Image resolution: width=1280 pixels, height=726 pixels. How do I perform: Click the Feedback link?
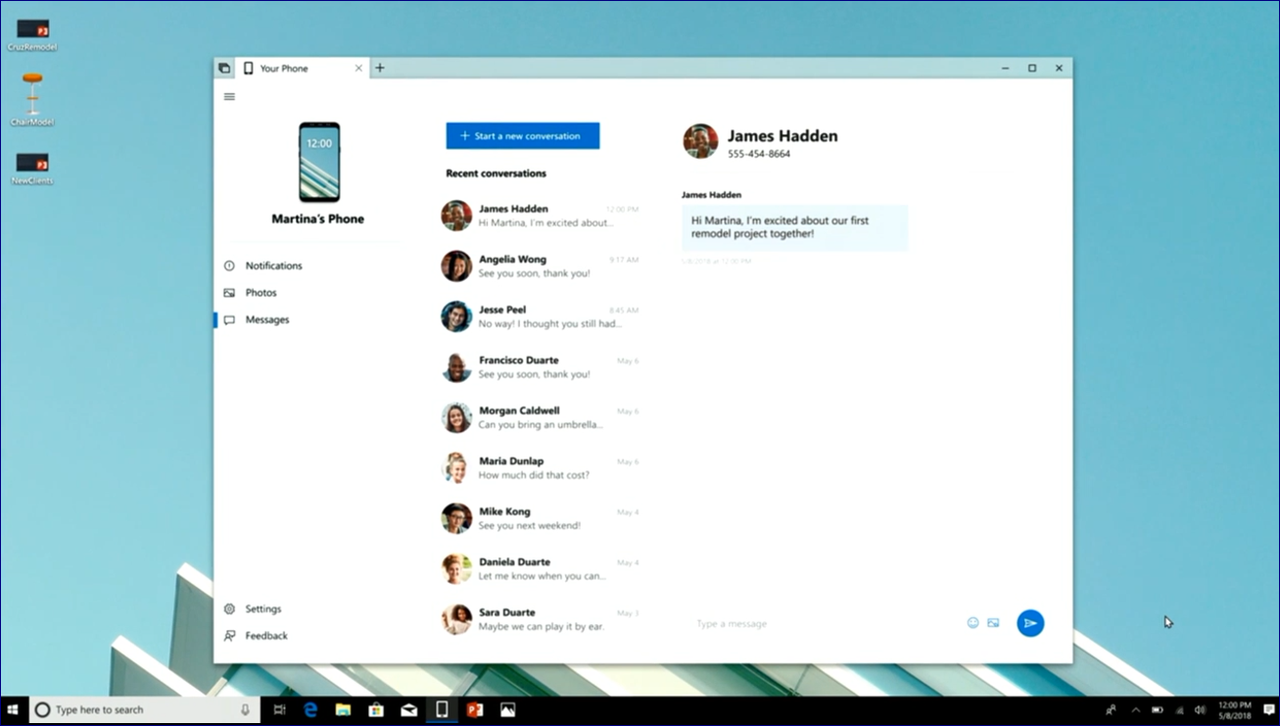pos(266,636)
